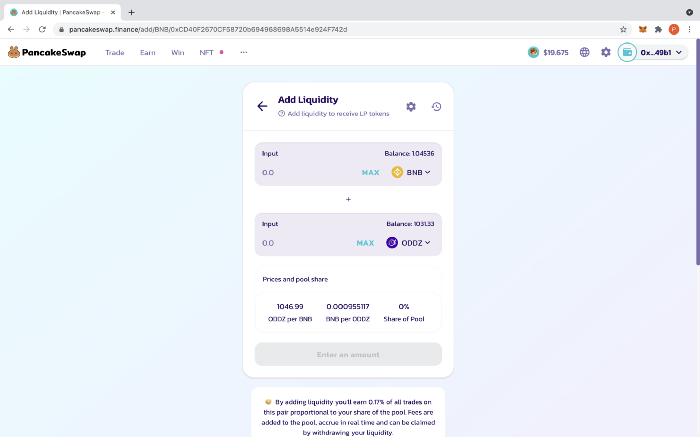Viewport: 700px width, 437px height.
Task: Click the 0% Share of Pool value
Action: click(404, 307)
